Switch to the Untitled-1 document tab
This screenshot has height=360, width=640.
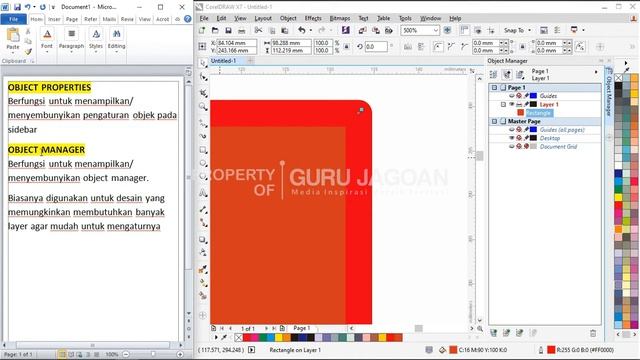[x=223, y=61]
